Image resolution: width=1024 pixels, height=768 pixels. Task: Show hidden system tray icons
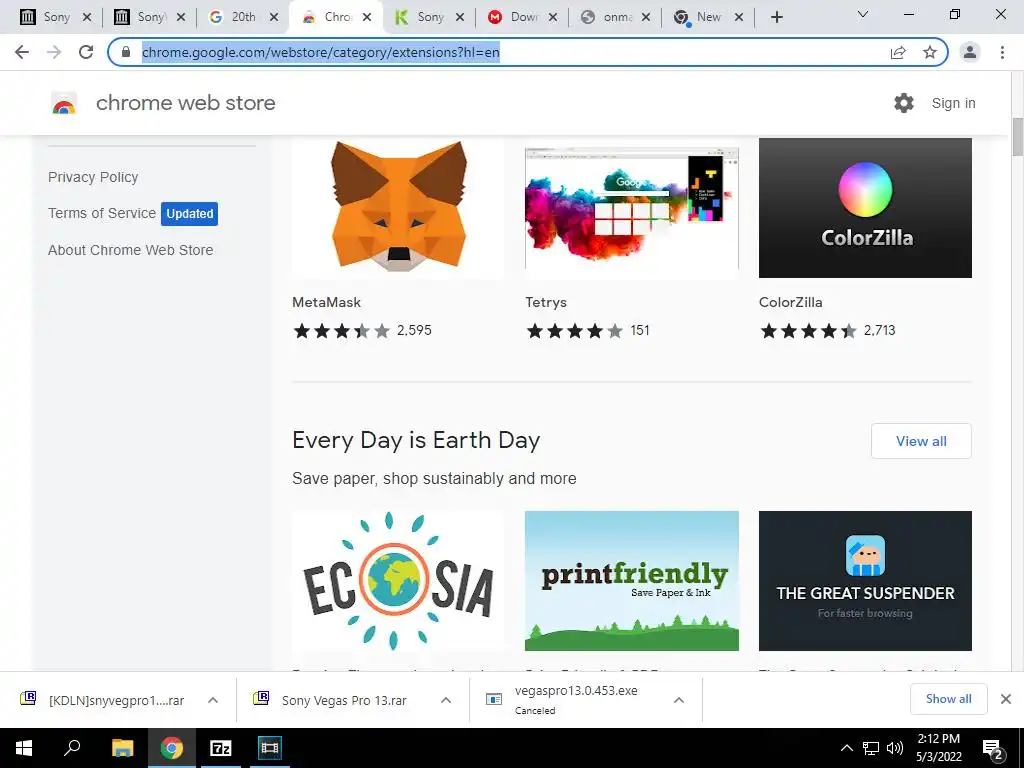click(846, 748)
